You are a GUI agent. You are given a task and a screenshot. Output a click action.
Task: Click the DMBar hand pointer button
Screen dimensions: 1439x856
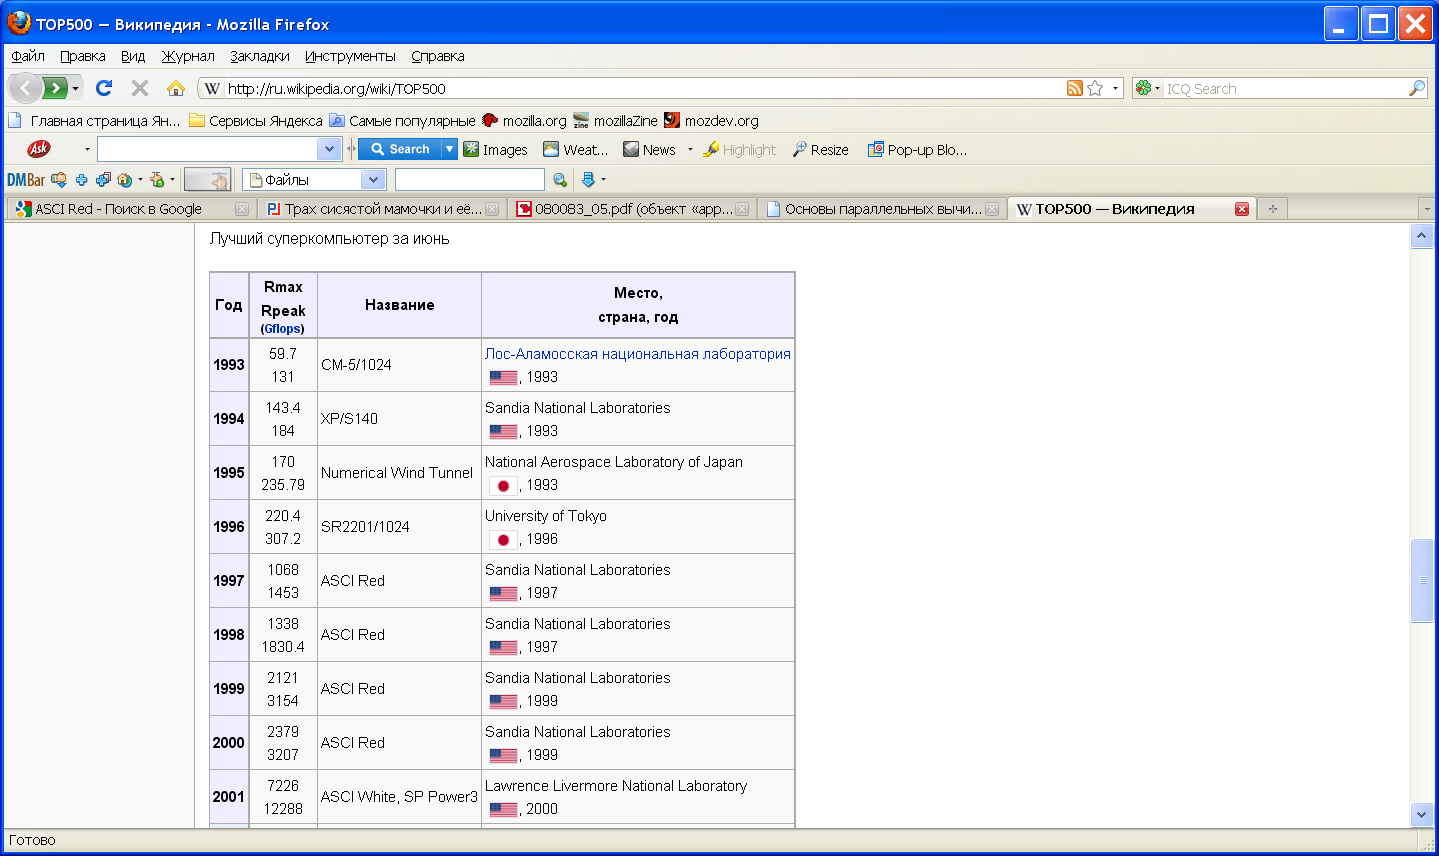208,180
